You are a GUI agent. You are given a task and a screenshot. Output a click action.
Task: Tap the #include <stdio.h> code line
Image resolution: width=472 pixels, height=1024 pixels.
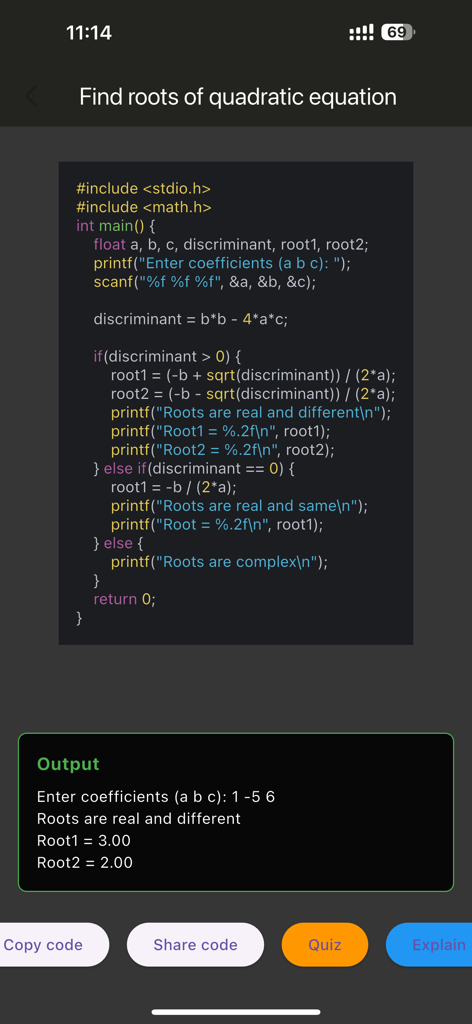tap(144, 189)
